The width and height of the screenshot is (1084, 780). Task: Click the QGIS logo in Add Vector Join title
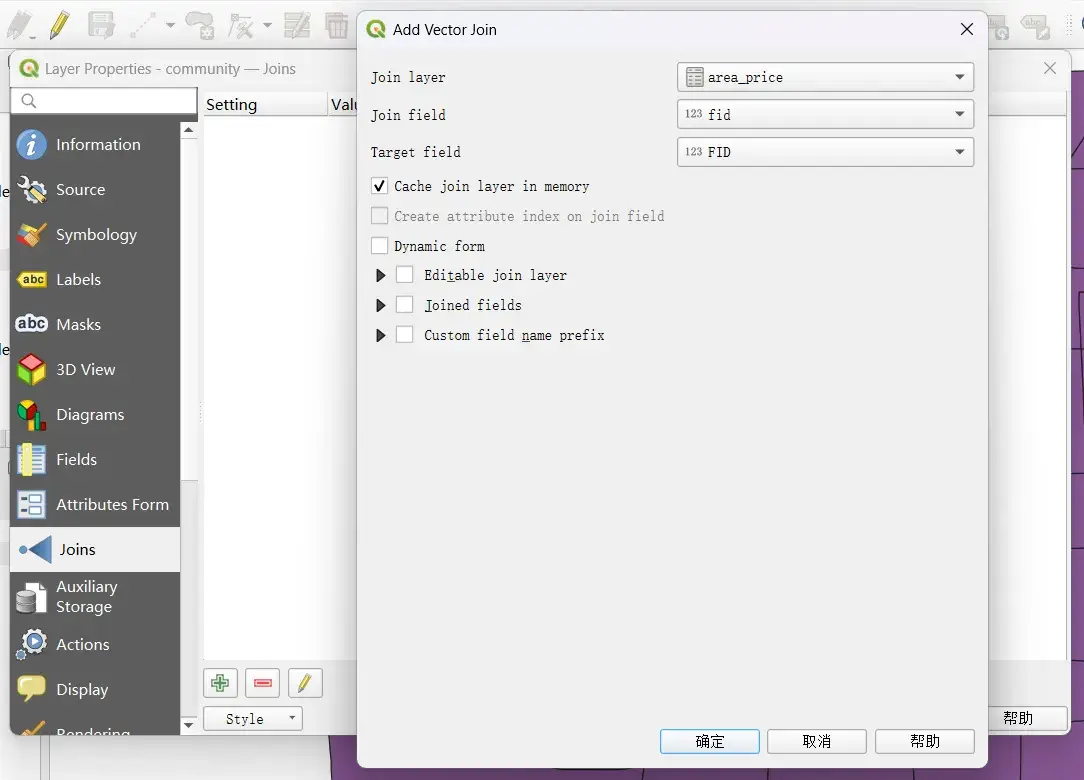click(x=376, y=29)
